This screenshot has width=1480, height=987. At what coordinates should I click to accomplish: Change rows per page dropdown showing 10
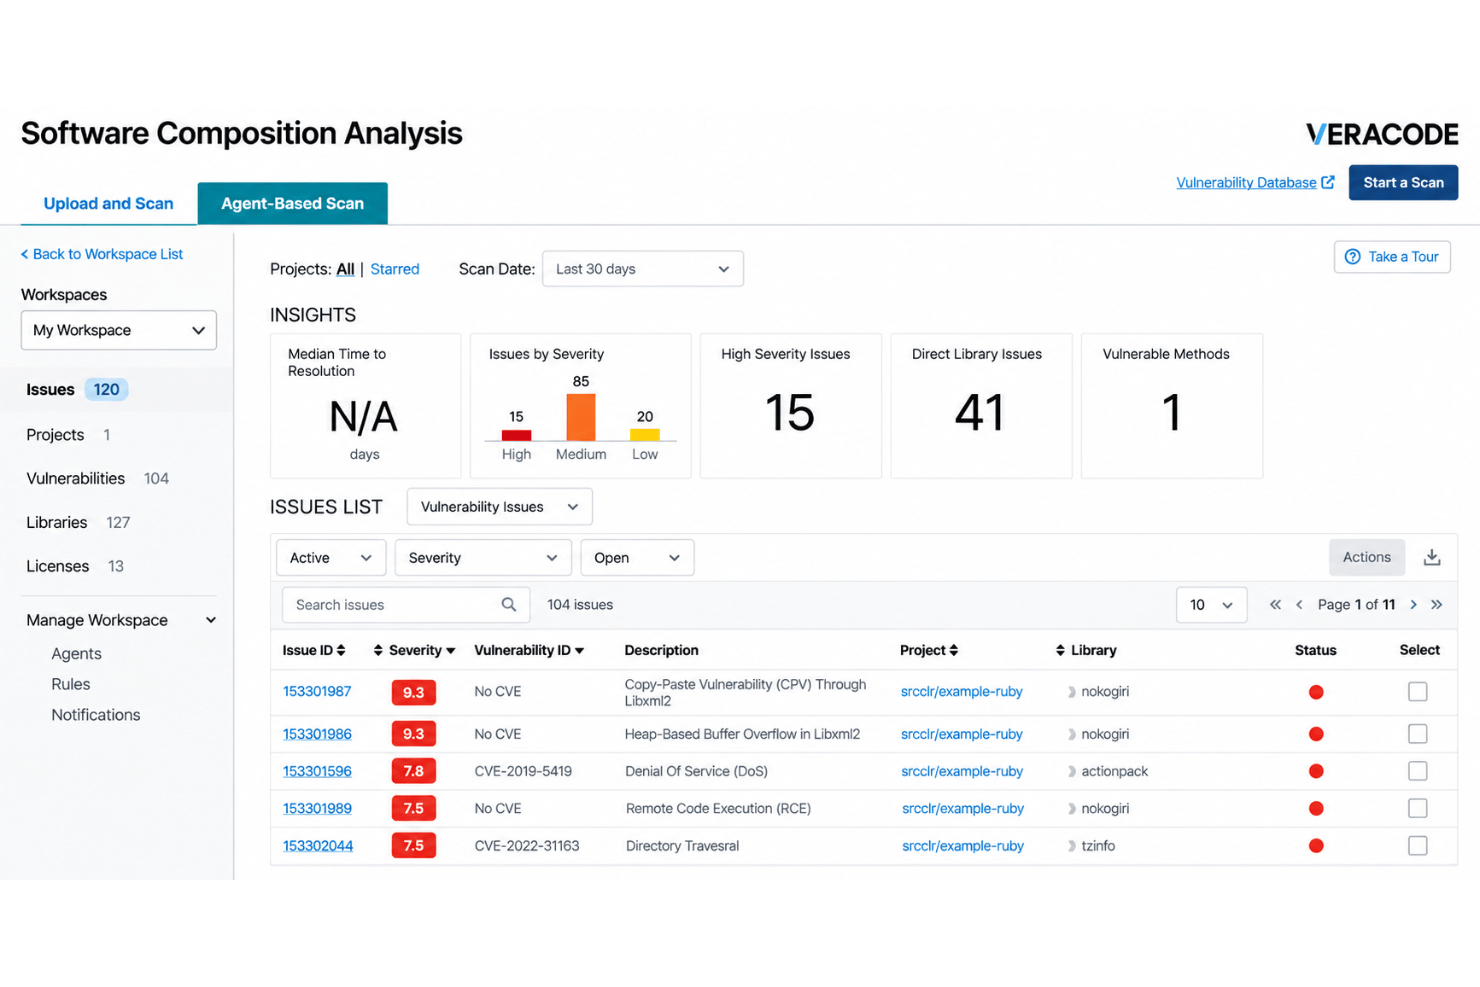pyautogui.click(x=1211, y=605)
